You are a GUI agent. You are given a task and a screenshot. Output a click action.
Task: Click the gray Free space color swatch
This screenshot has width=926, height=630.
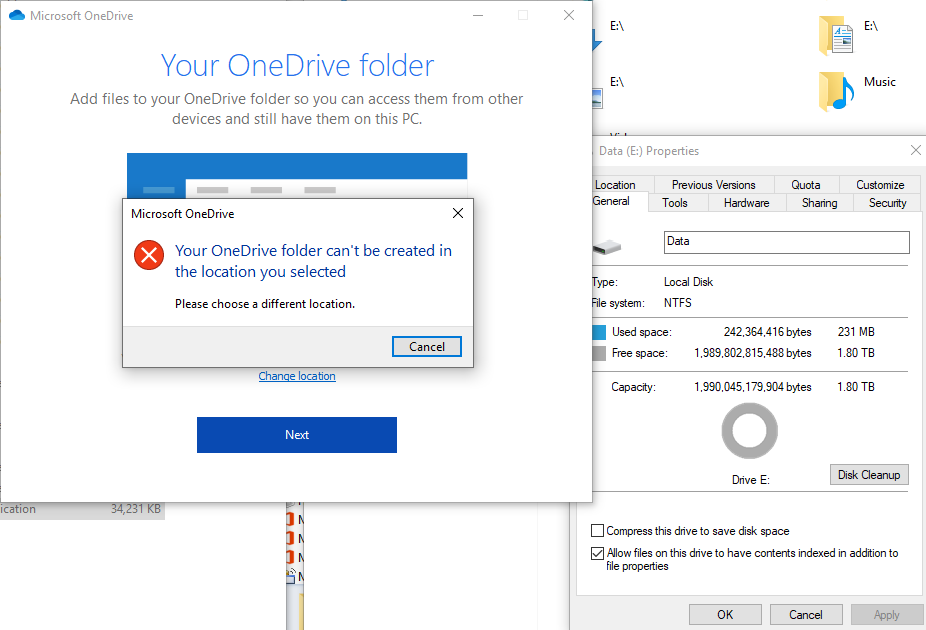599,353
